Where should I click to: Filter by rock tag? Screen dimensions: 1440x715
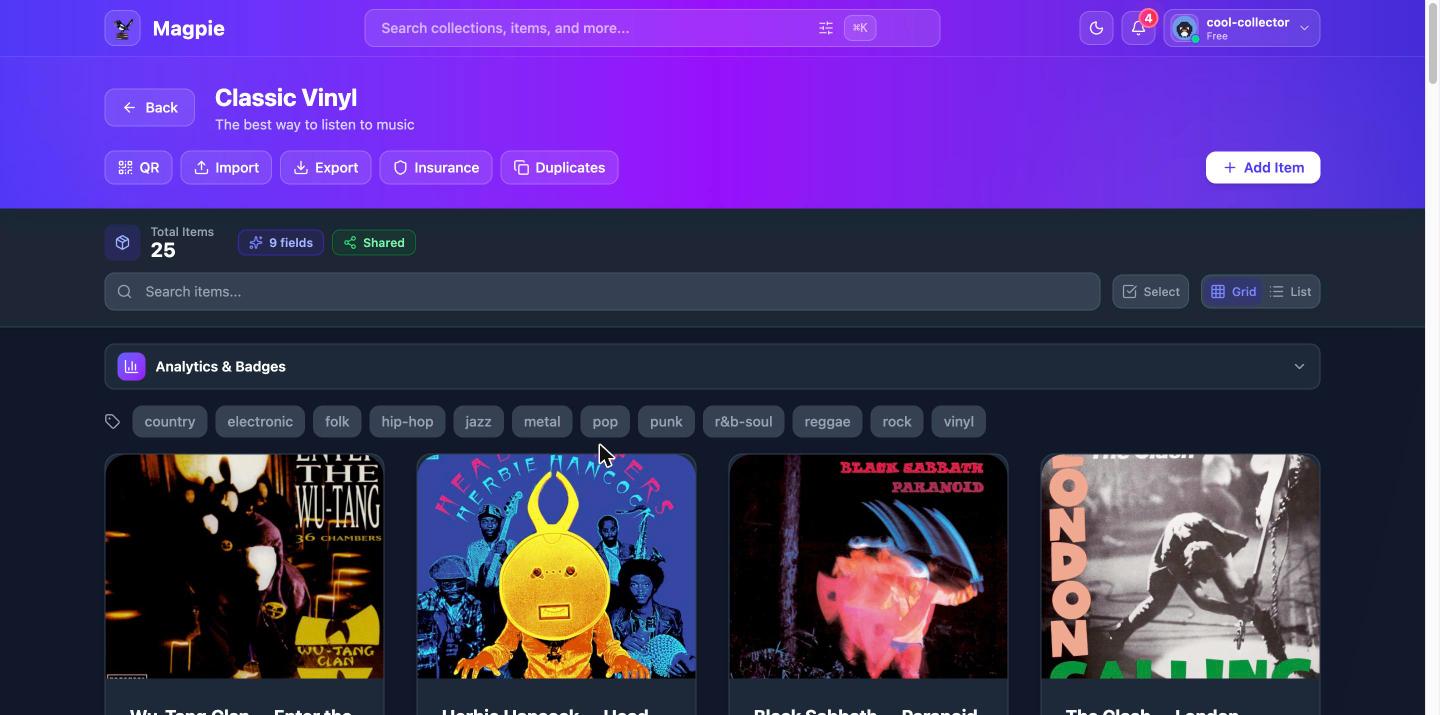[897, 422]
